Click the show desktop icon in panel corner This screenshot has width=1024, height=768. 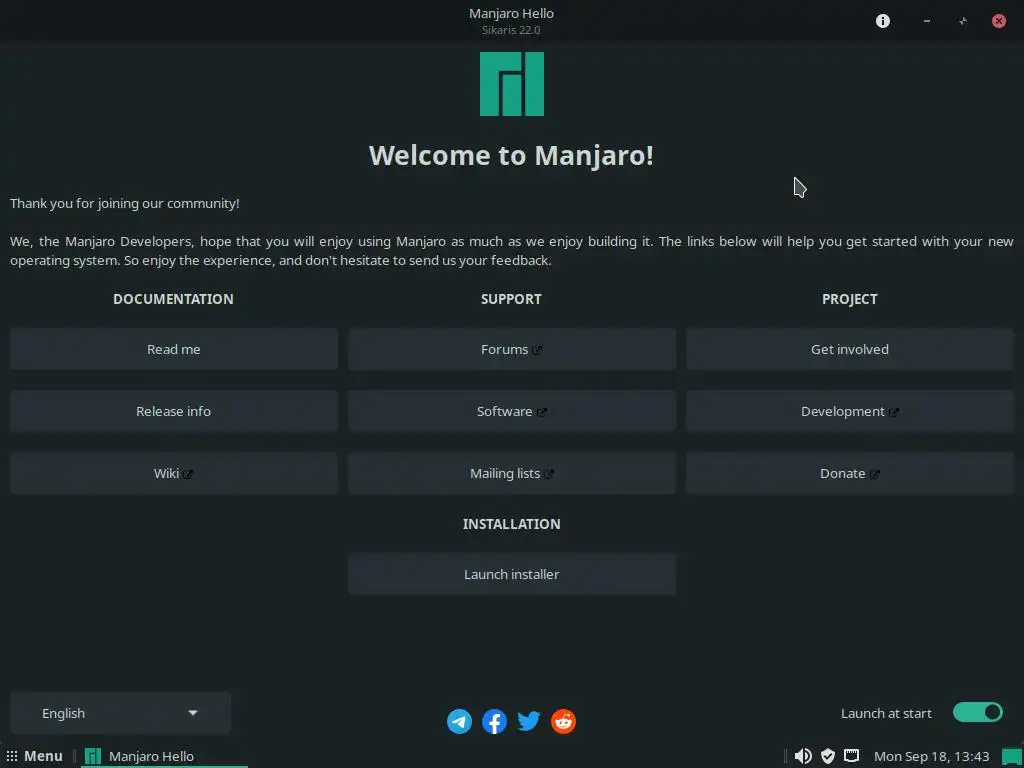coord(1012,756)
